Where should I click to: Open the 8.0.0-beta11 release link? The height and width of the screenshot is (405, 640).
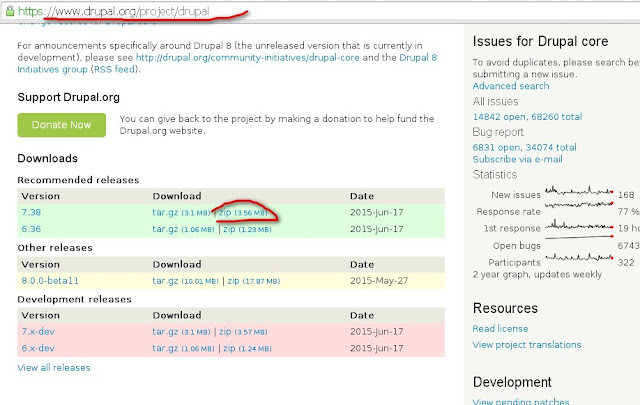click(x=50, y=281)
